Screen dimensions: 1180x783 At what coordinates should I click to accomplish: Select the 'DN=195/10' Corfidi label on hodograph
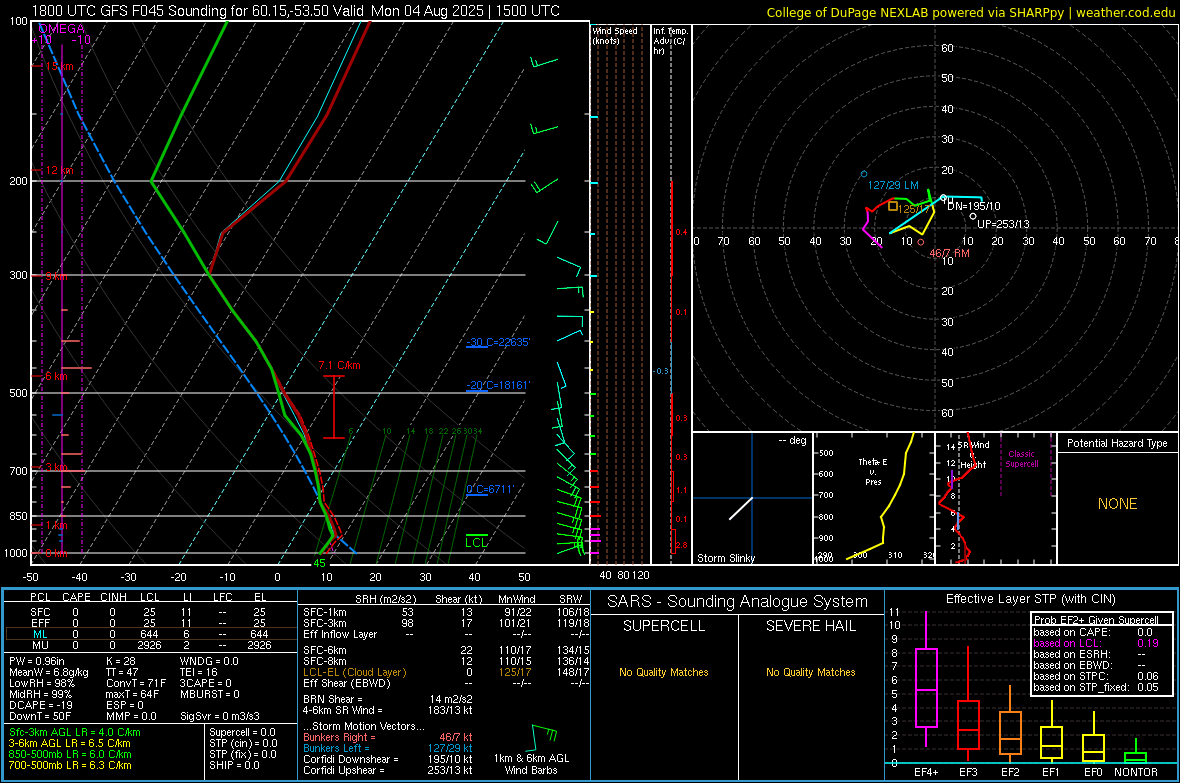pyautogui.click(x=973, y=206)
